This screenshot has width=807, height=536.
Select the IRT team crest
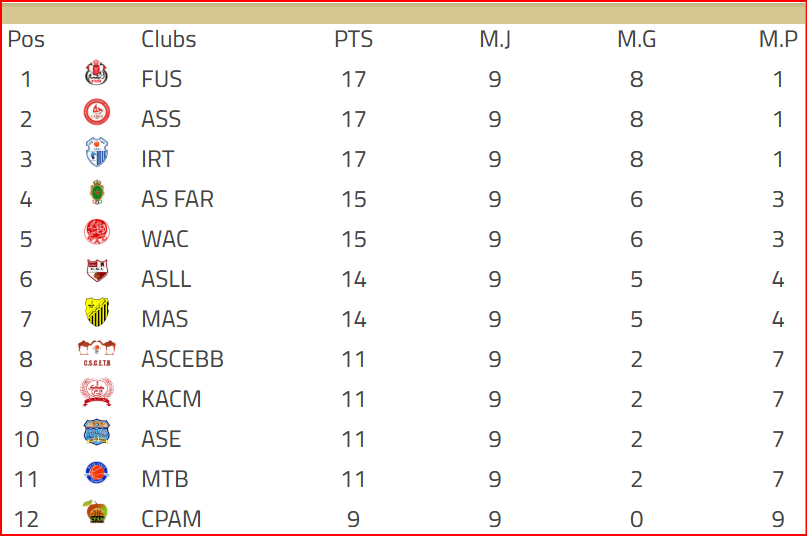[97, 152]
